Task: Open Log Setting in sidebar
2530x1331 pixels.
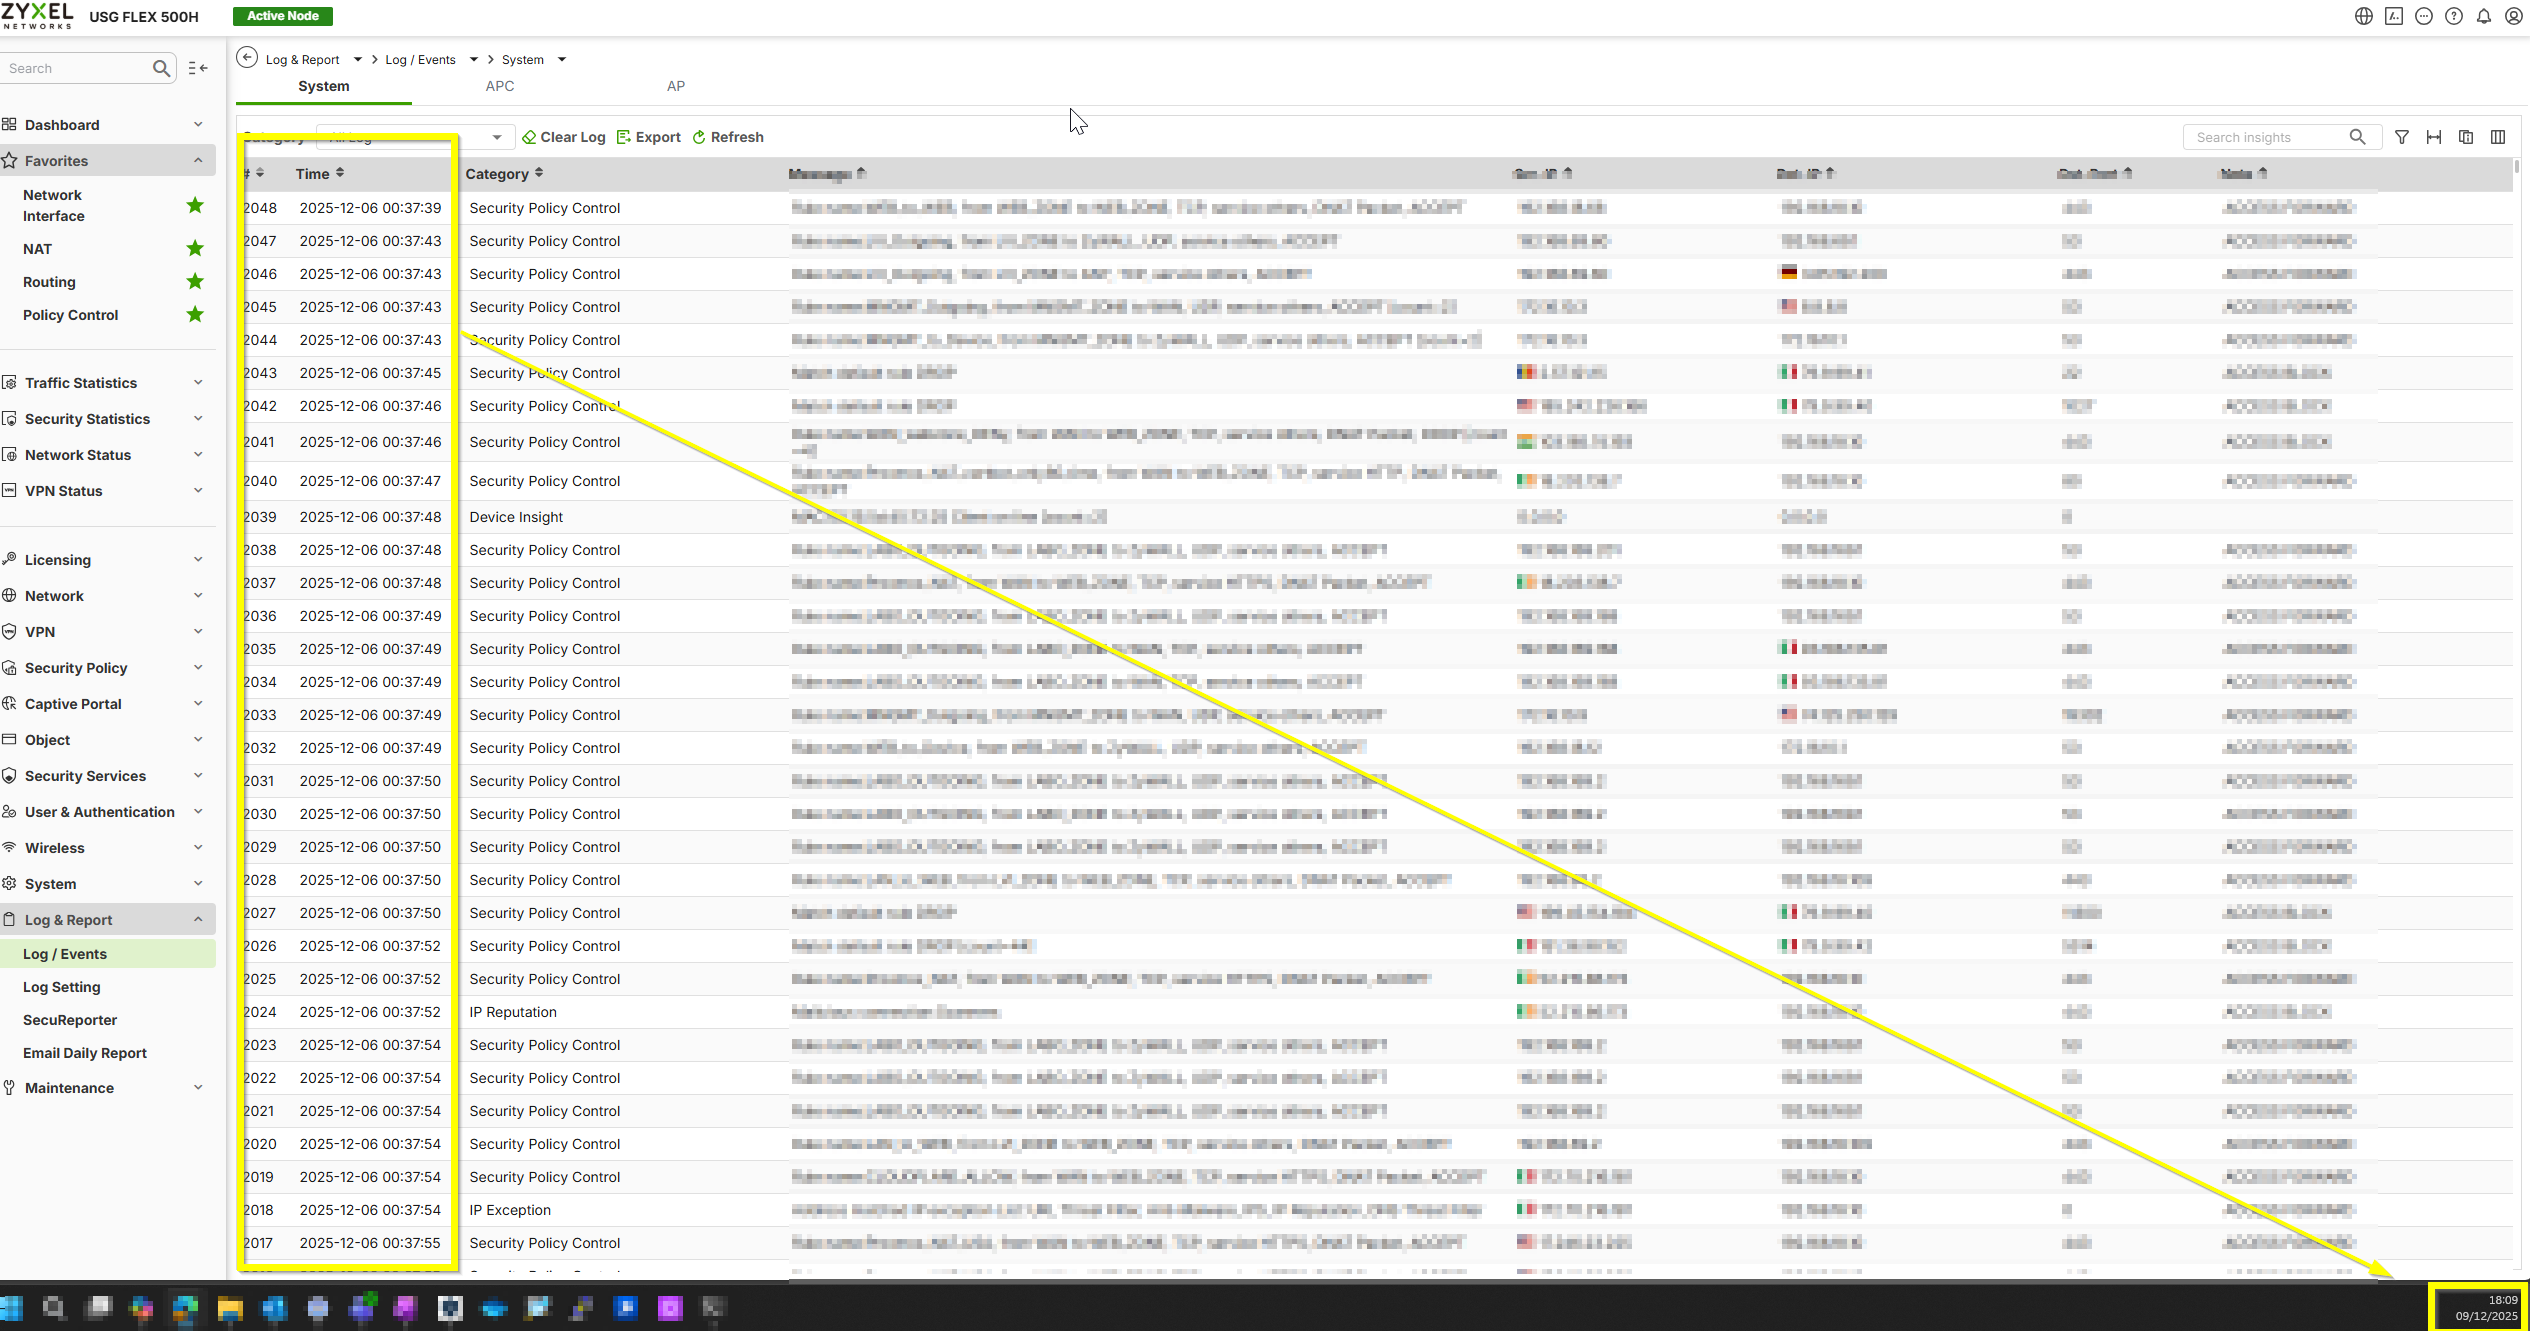Action: tap(62, 987)
